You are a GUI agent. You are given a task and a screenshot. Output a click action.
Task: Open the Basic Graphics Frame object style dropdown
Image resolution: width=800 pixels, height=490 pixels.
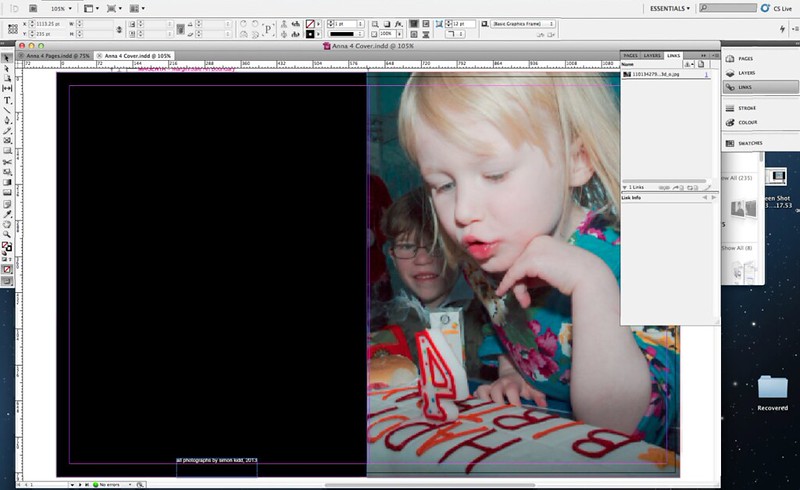[x=523, y=24]
